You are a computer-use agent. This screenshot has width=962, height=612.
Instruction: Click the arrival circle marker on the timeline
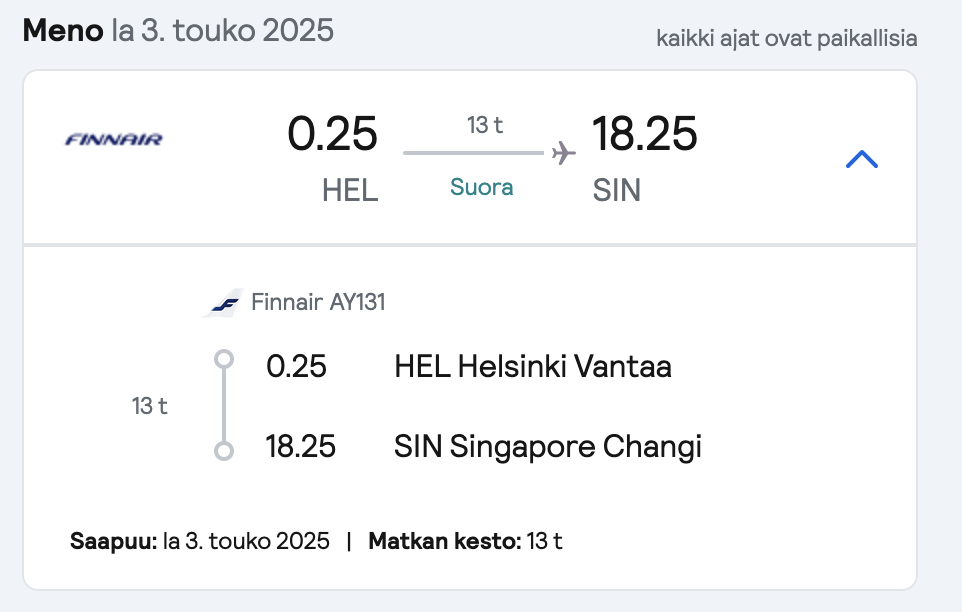(224, 451)
